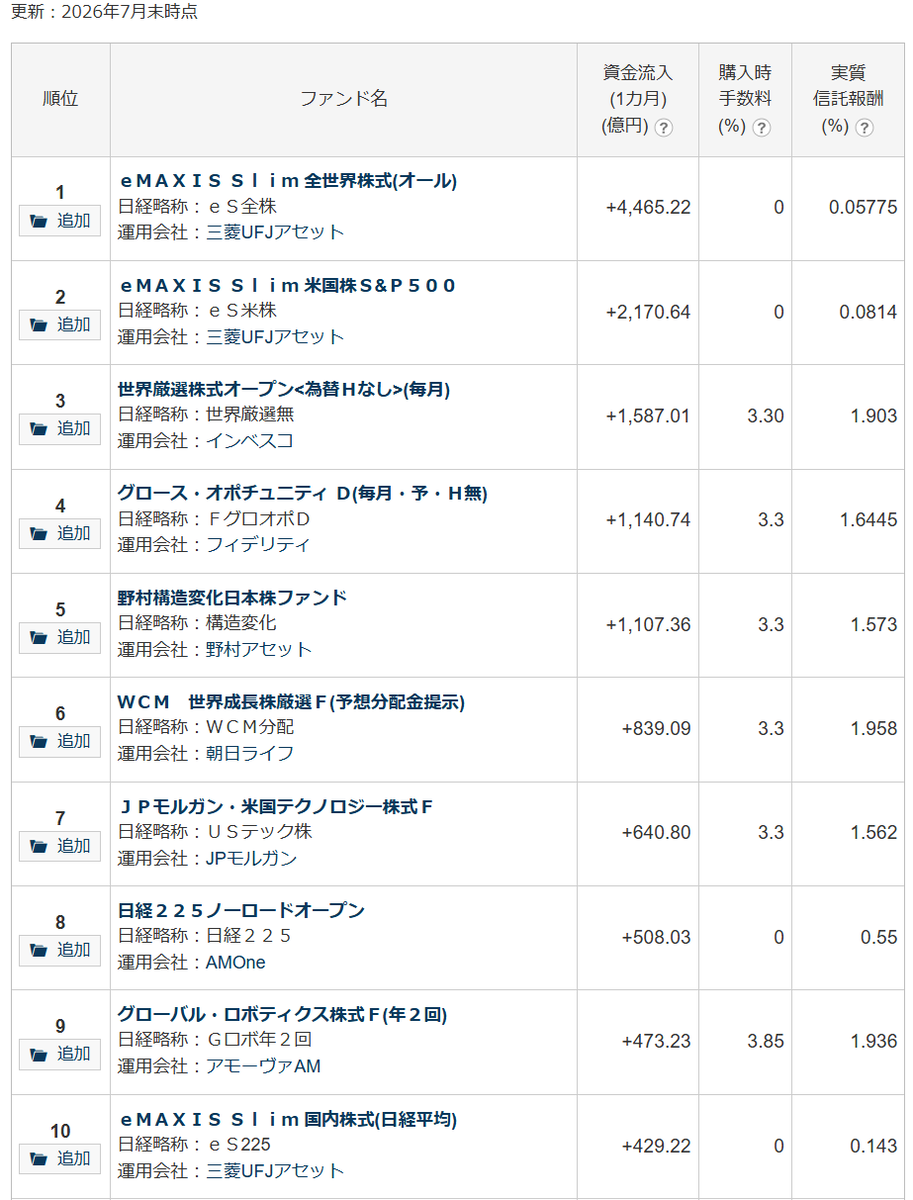
Task: Select inflow value +2,170.64
Action: (648, 312)
